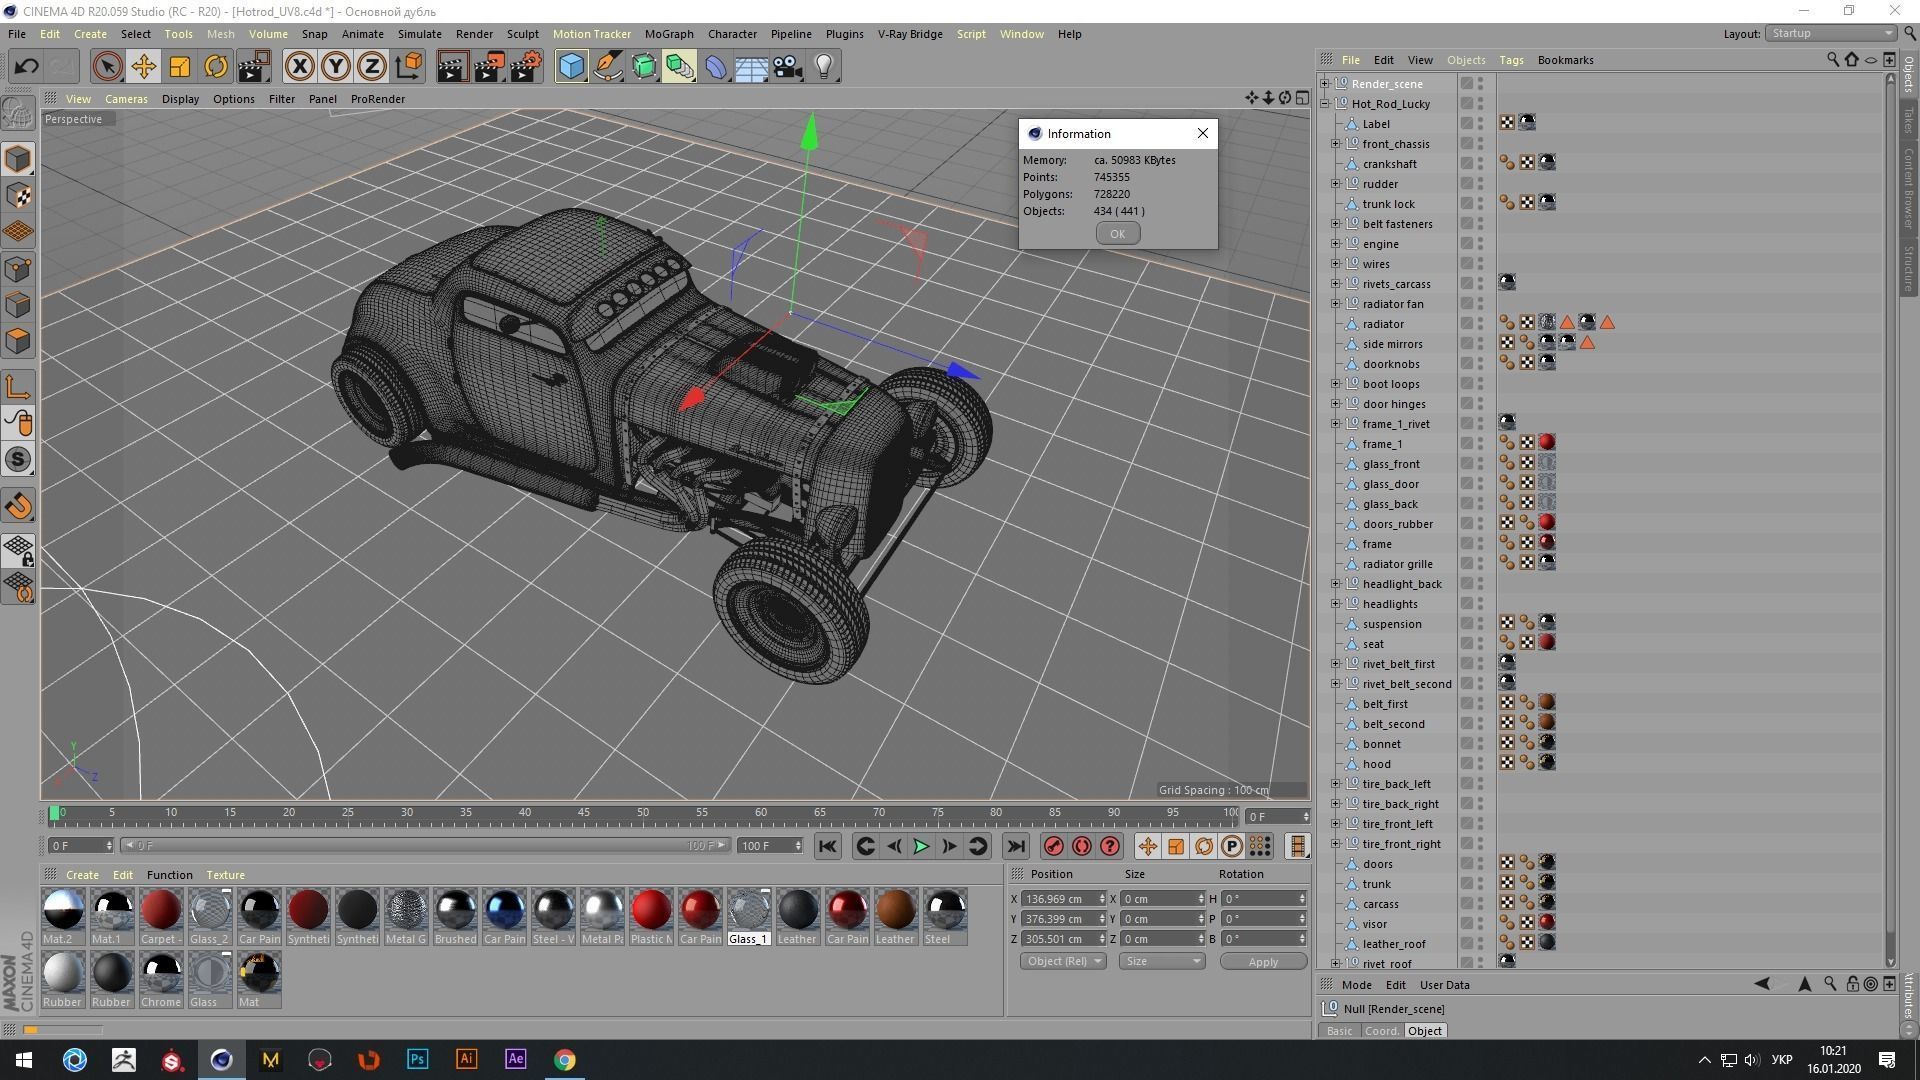Open Chrome from the taskbar
1920x1080 pixels.
pyautogui.click(x=565, y=1059)
